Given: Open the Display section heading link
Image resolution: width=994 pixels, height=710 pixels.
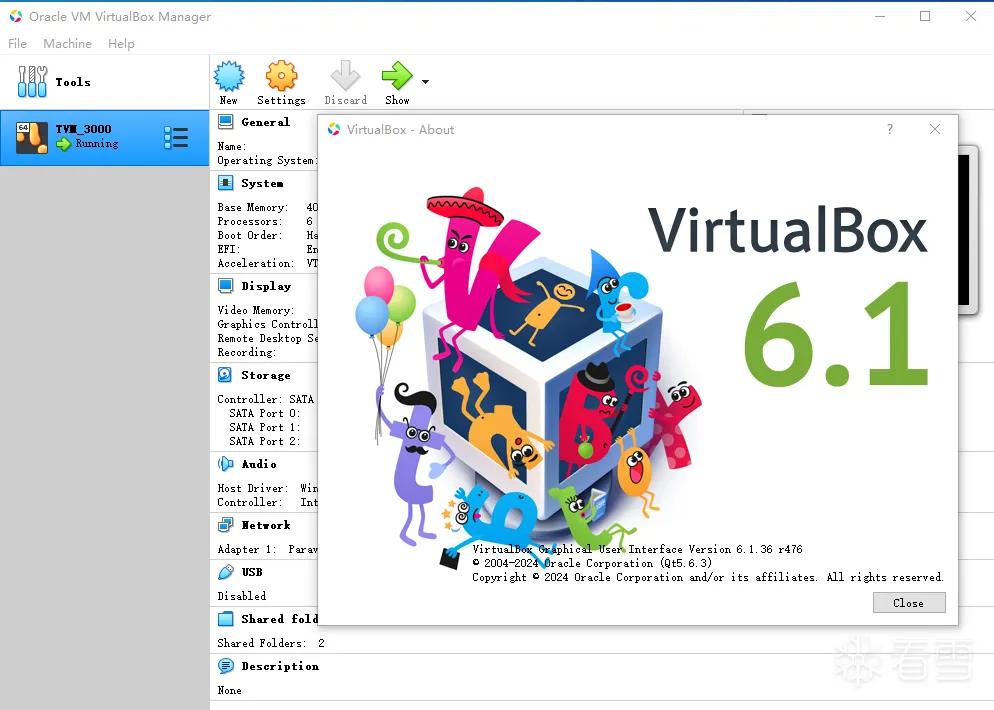Looking at the screenshot, I should tap(266, 286).
